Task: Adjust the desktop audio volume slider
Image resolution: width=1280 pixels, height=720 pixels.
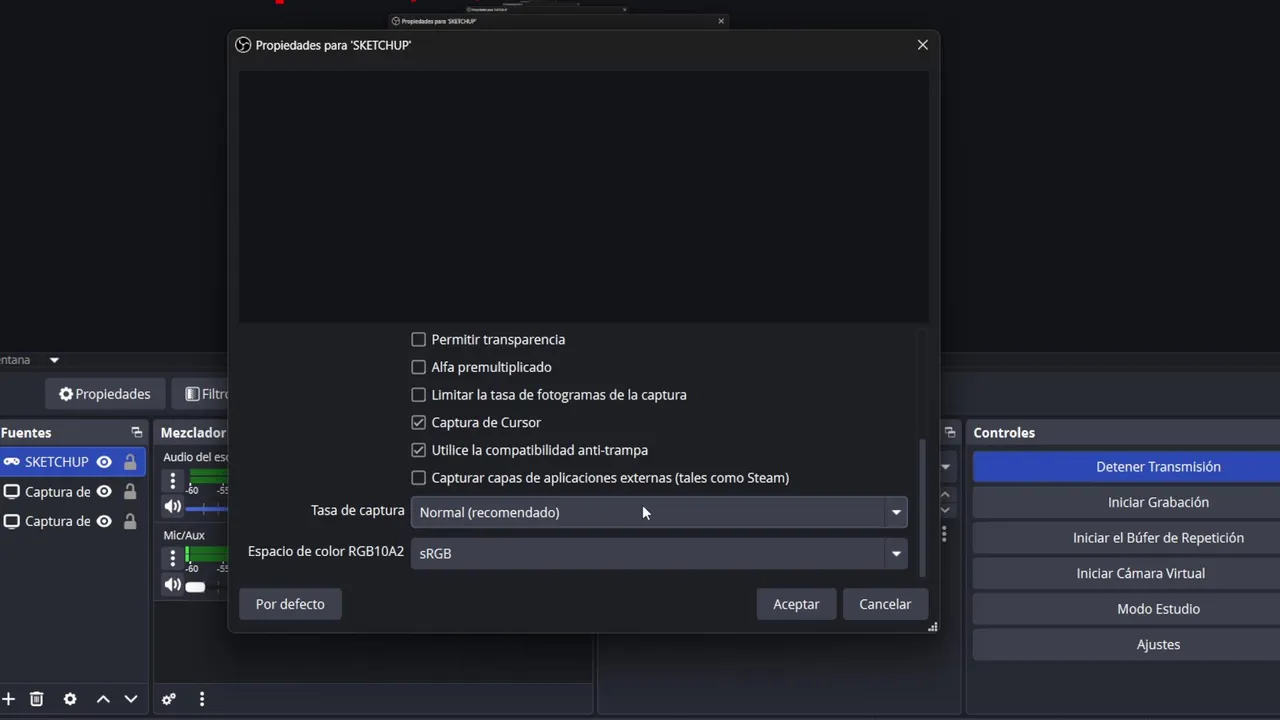Action: 206,508
